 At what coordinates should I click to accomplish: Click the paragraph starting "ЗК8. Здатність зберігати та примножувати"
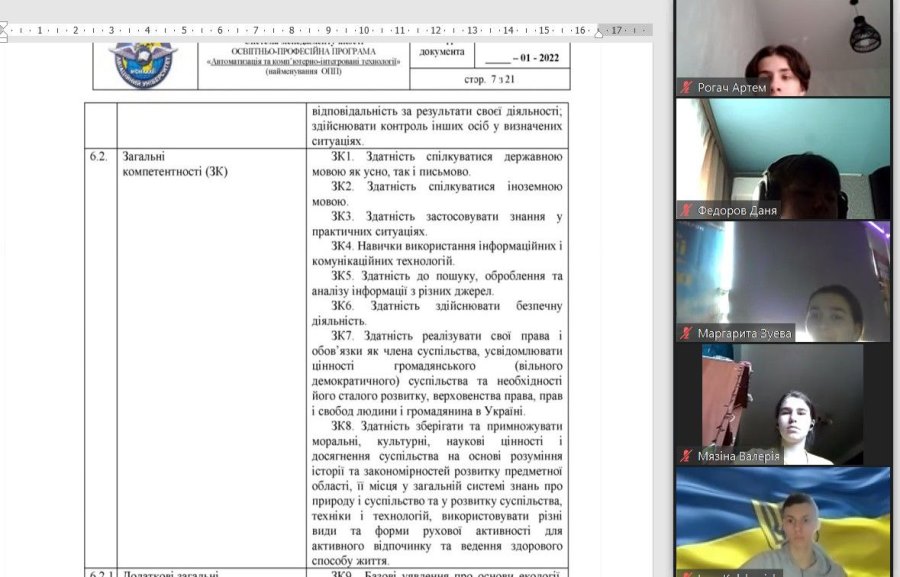pyautogui.click(x=437, y=494)
